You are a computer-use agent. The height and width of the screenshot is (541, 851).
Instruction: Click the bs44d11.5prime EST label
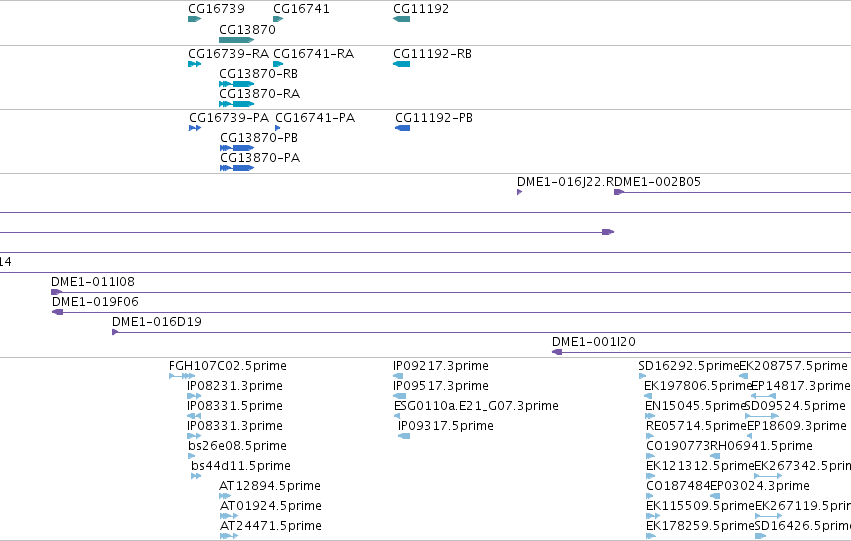coord(241,466)
